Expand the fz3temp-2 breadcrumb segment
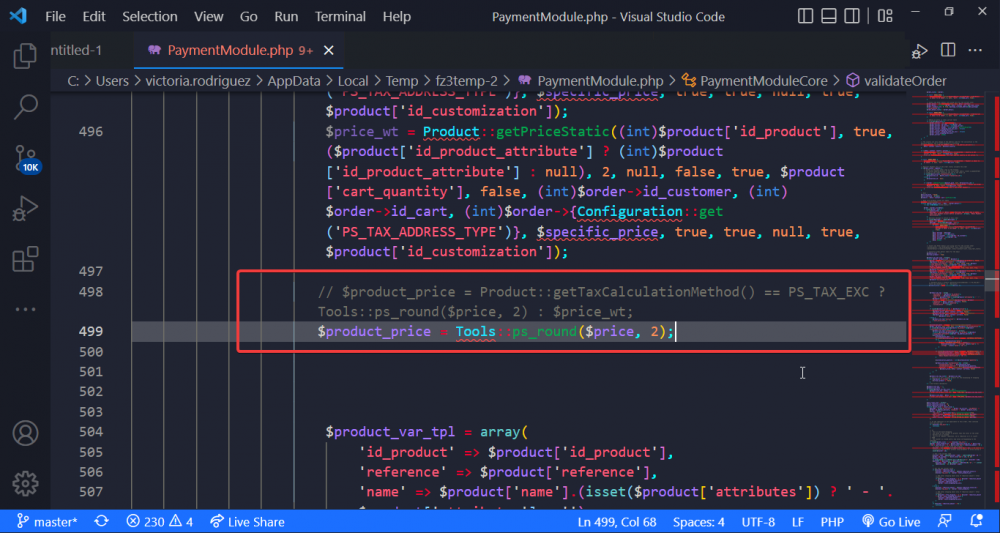Viewport: 1000px width, 533px height. 466,81
